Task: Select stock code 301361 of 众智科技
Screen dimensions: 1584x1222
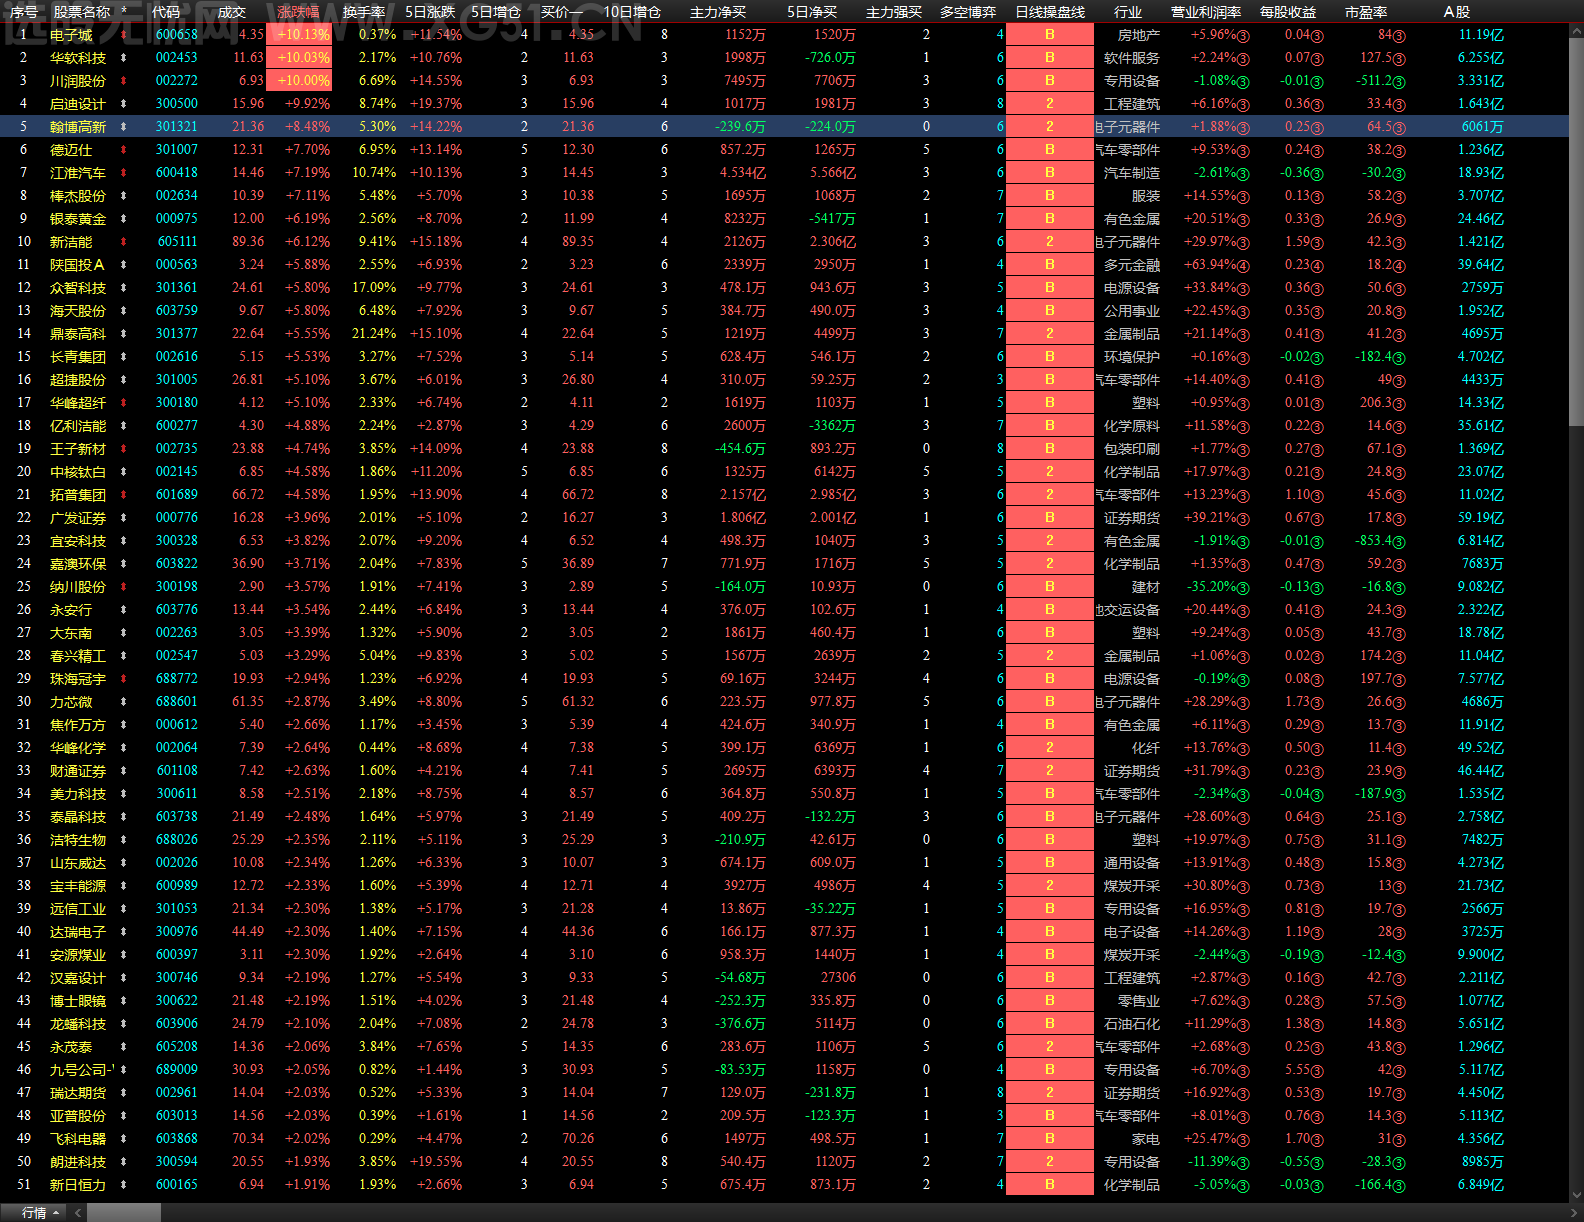Action: coord(177,288)
